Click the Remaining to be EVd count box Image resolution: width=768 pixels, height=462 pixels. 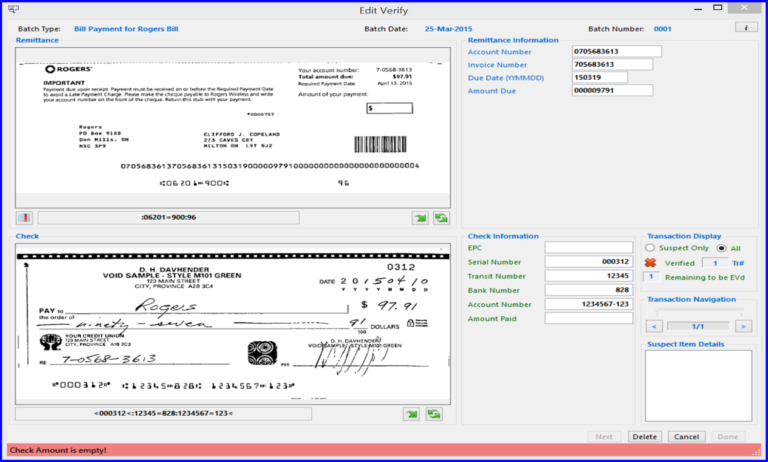pyautogui.click(x=651, y=277)
